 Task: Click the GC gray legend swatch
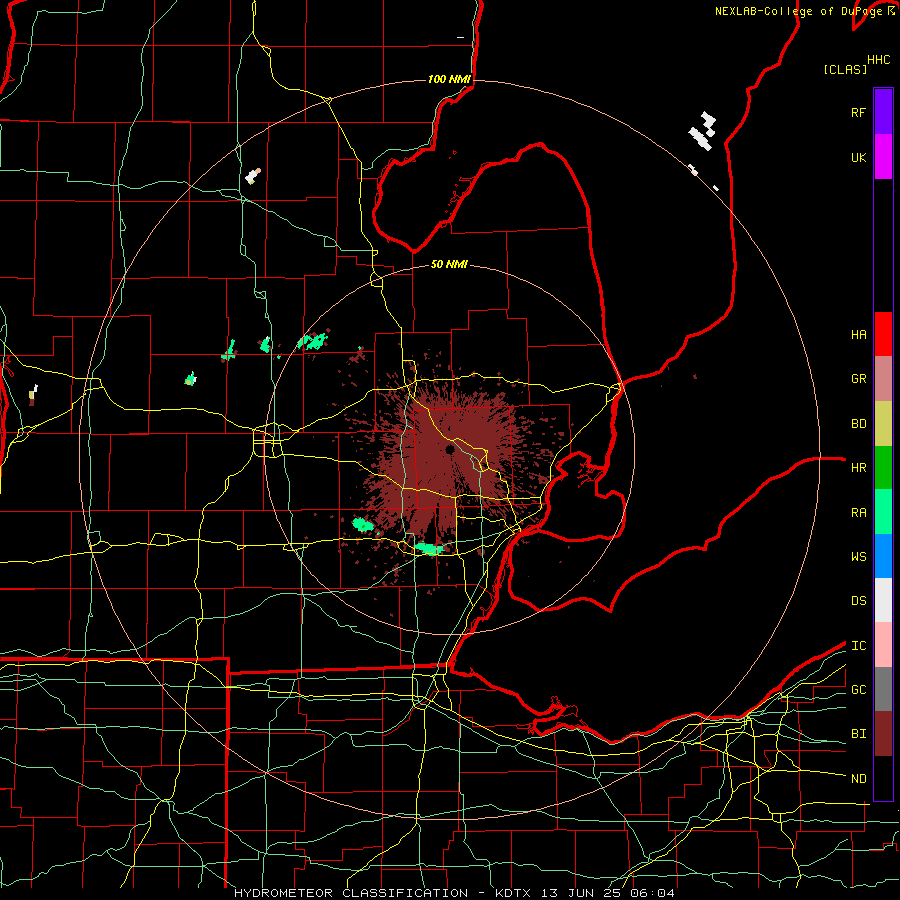(883, 689)
